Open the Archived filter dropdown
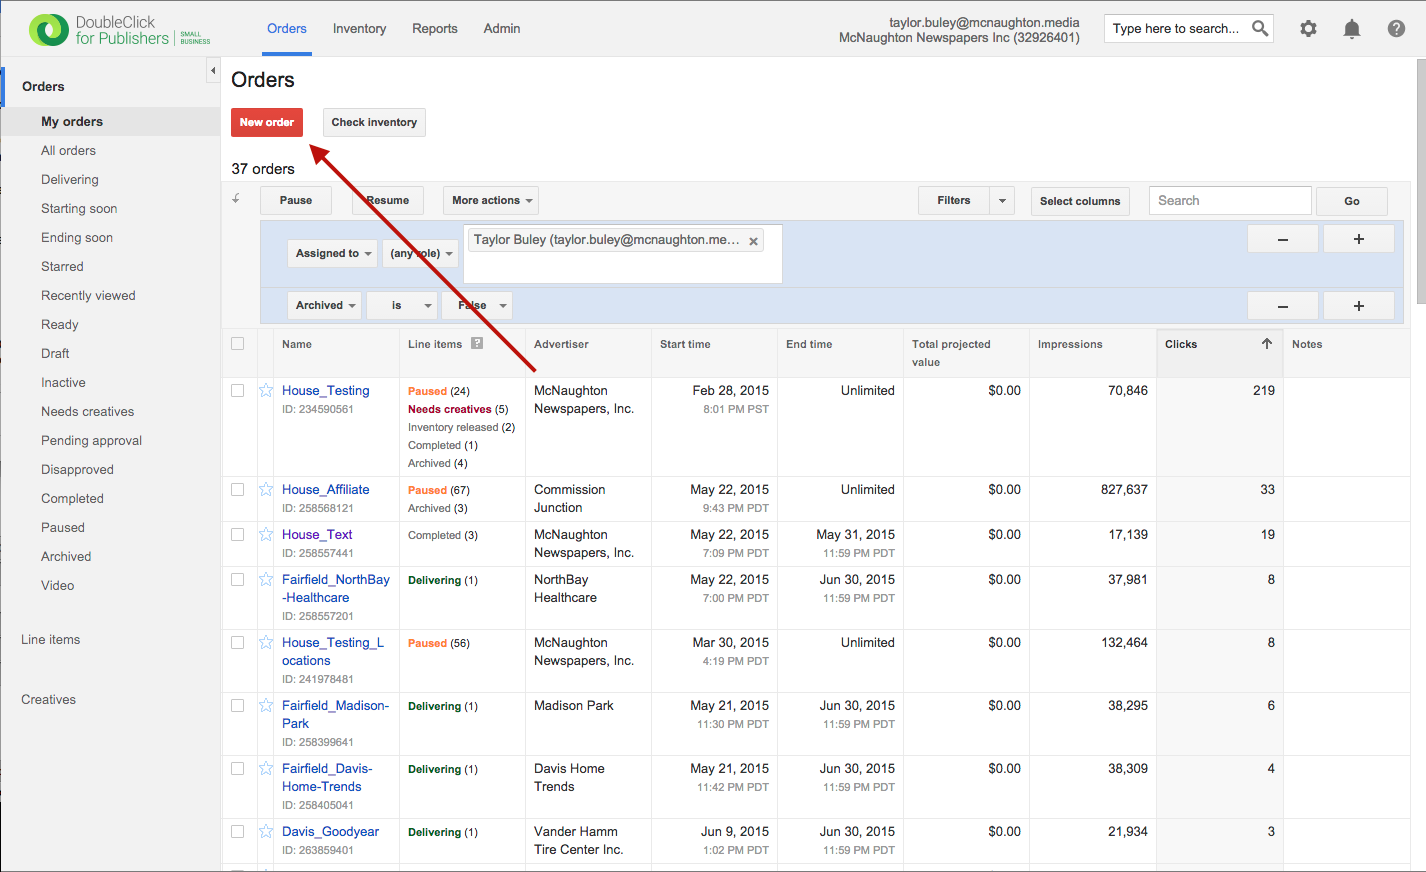The width and height of the screenshot is (1426, 872). [325, 306]
